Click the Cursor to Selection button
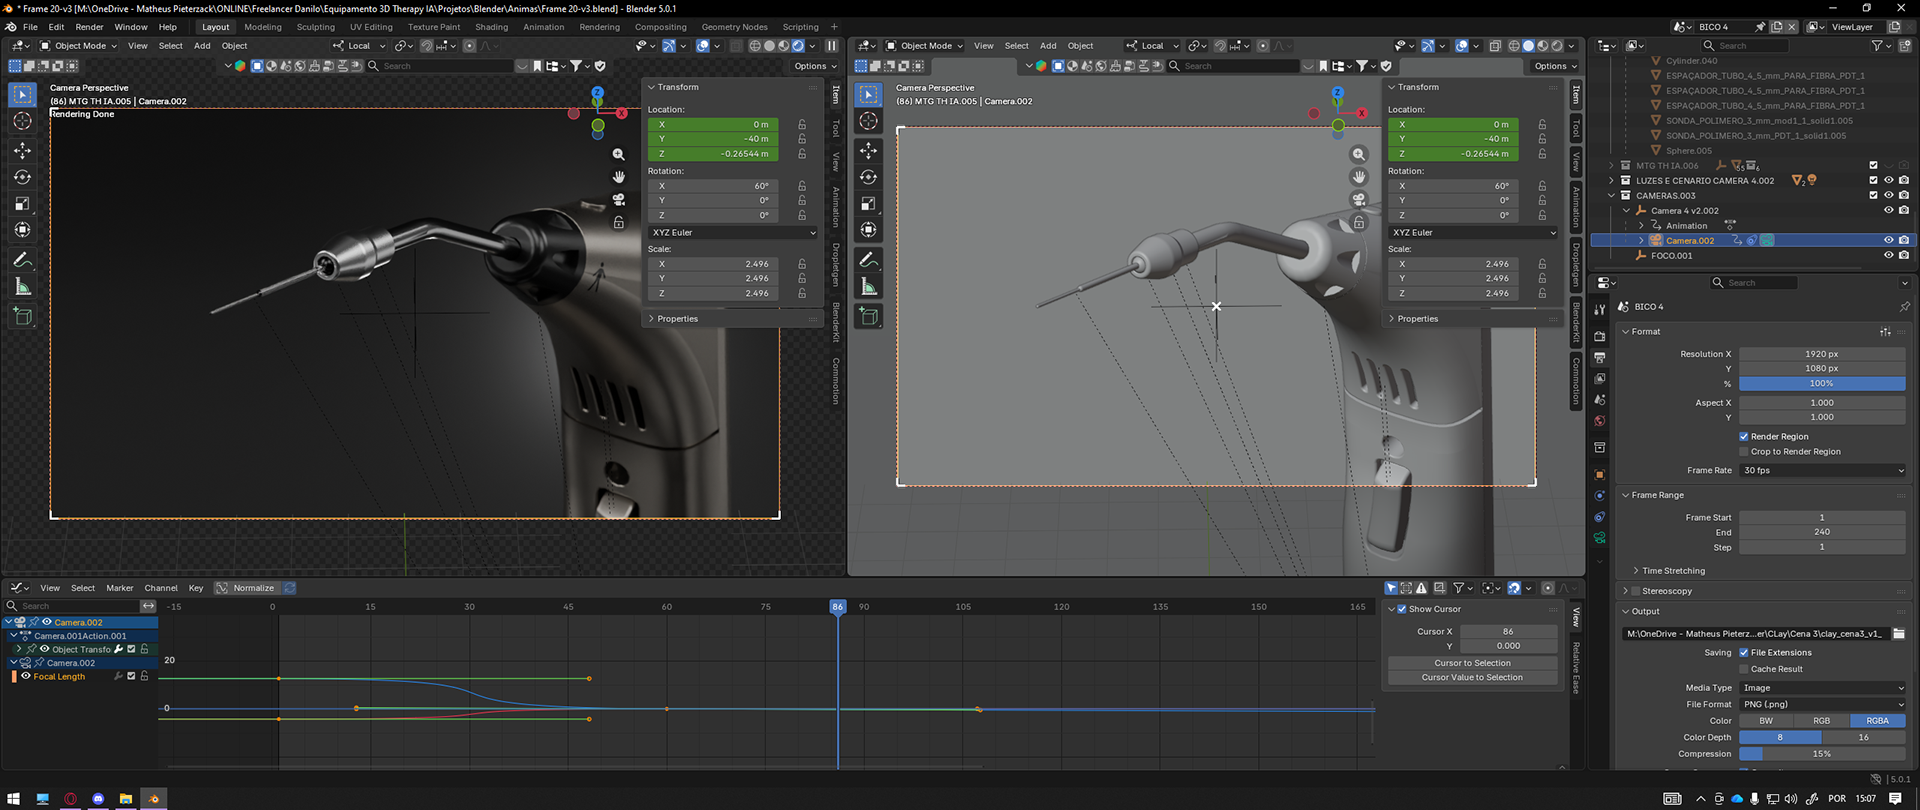The height and width of the screenshot is (810, 1920). (x=1472, y=663)
